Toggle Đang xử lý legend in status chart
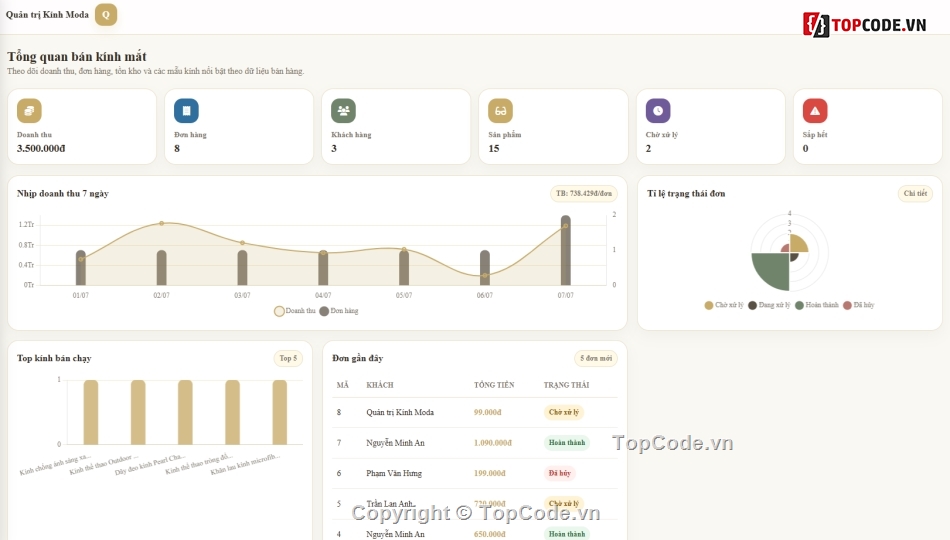 point(769,305)
